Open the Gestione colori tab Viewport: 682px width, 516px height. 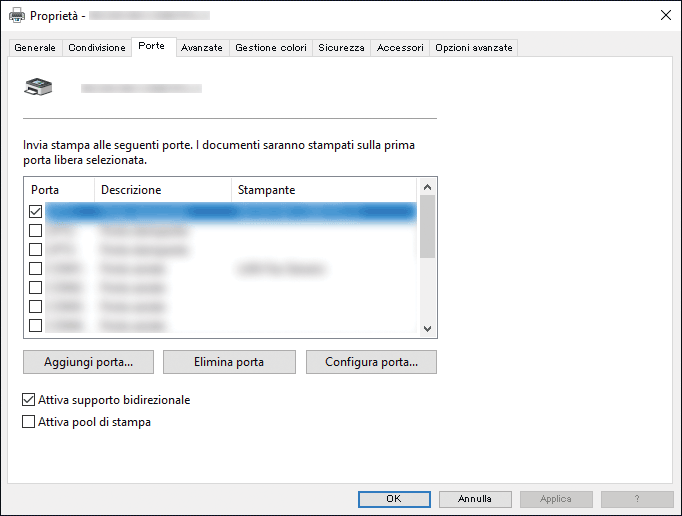[271, 47]
